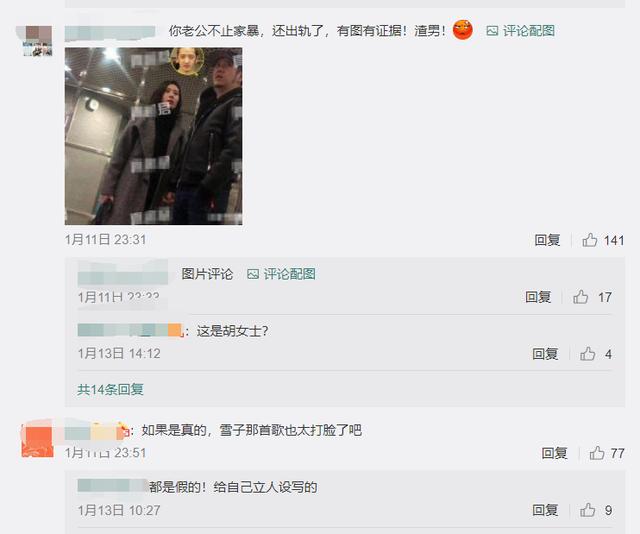The width and height of the screenshot is (640, 534).
Task: Reply to the 这是胡女士 comment
Action: 545,354
